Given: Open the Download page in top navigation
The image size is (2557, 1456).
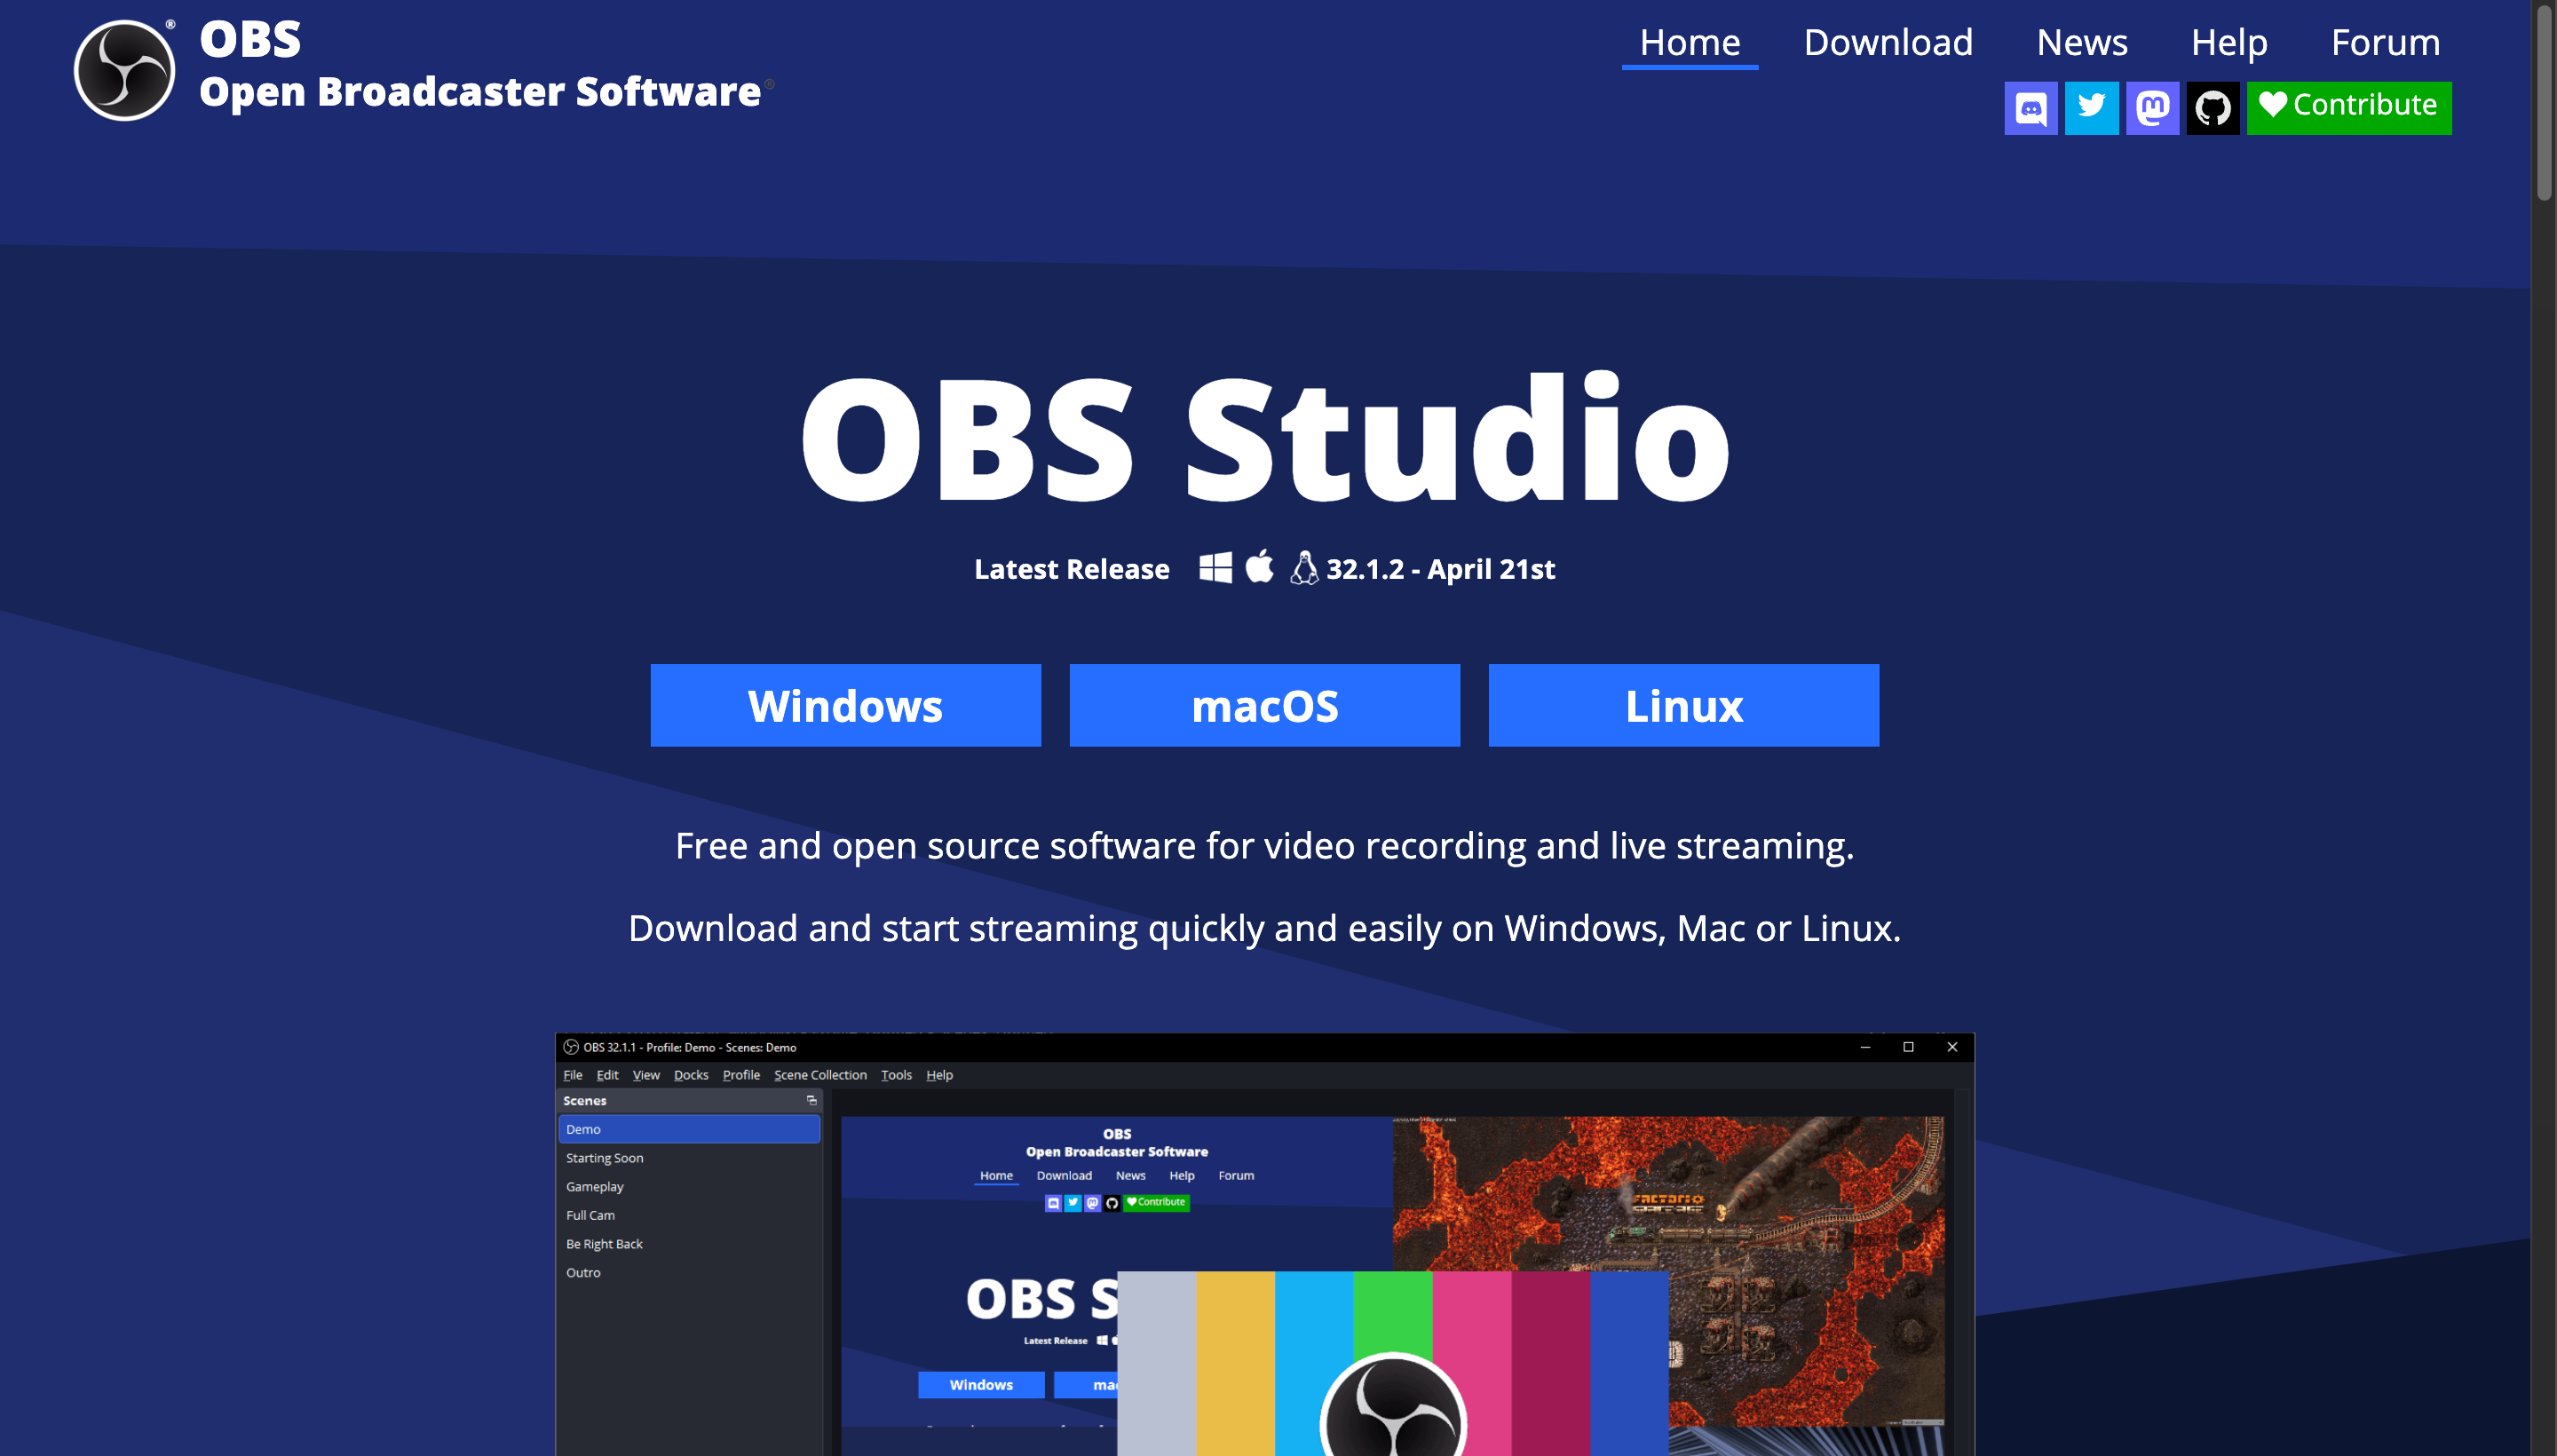Looking at the screenshot, I should tap(1888, 43).
